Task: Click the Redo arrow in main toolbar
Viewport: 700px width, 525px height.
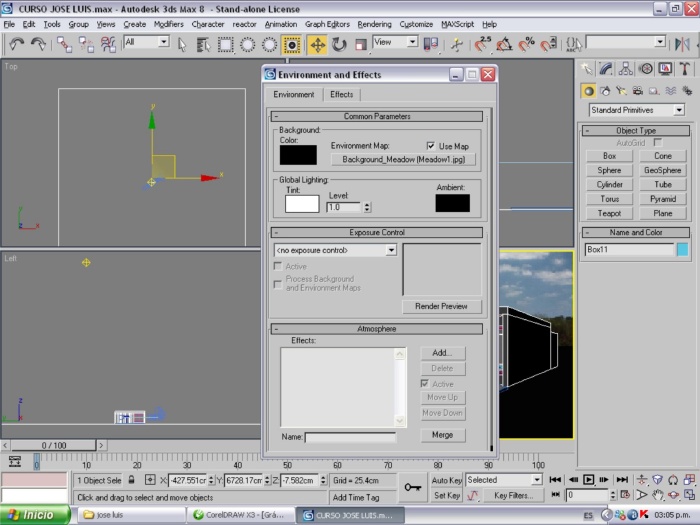Action: pyautogui.click(x=38, y=44)
